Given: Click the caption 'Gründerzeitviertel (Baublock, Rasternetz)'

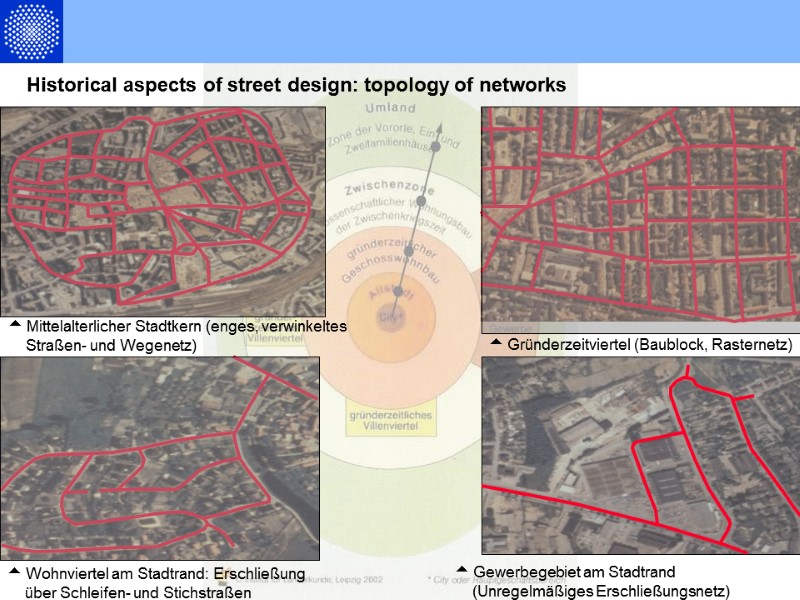Looking at the screenshot, I should [x=649, y=344].
